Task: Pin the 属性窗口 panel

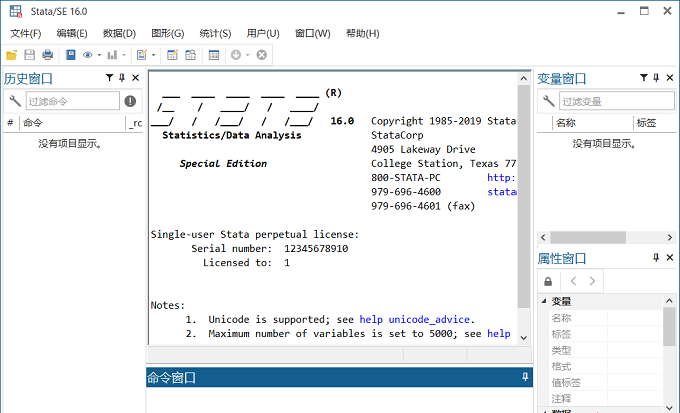Action: (x=656, y=257)
